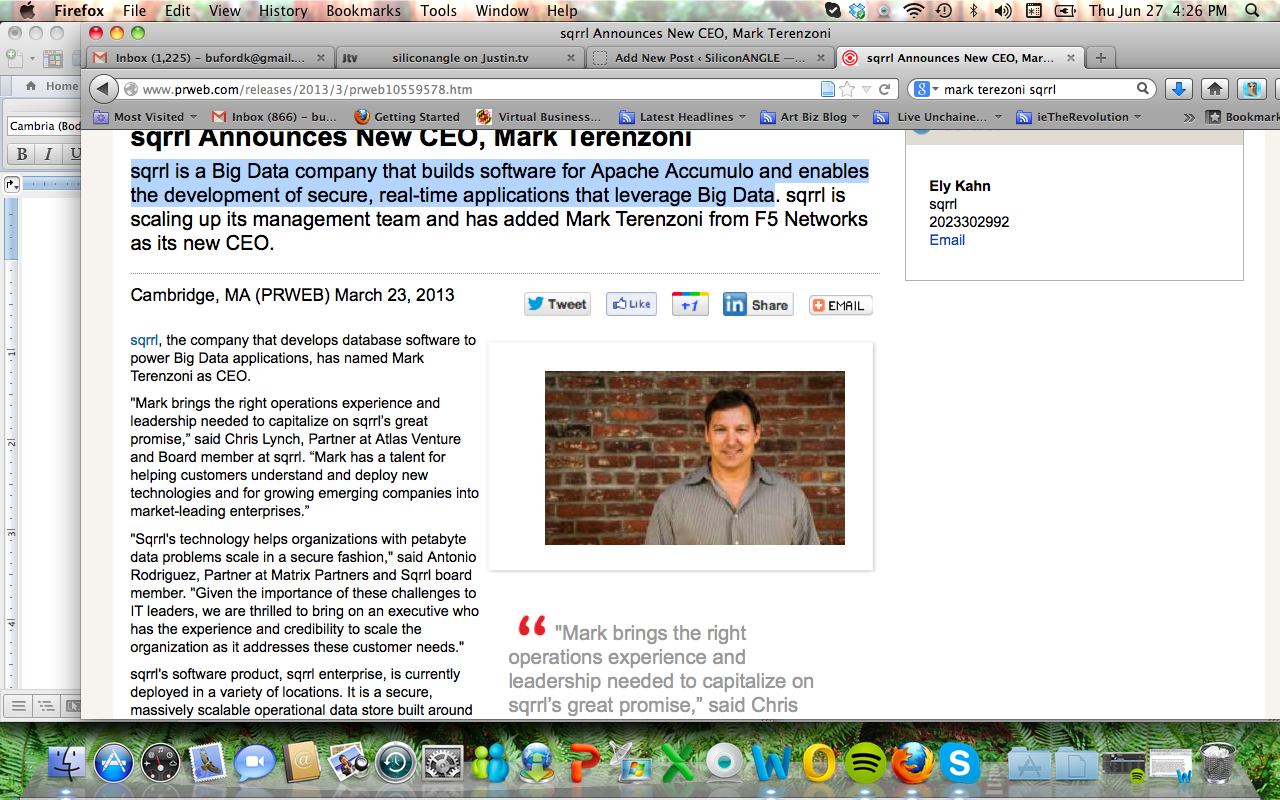The width and height of the screenshot is (1280, 800).
Task: Open the Google search engine dropdown
Action: click(926, 89)
